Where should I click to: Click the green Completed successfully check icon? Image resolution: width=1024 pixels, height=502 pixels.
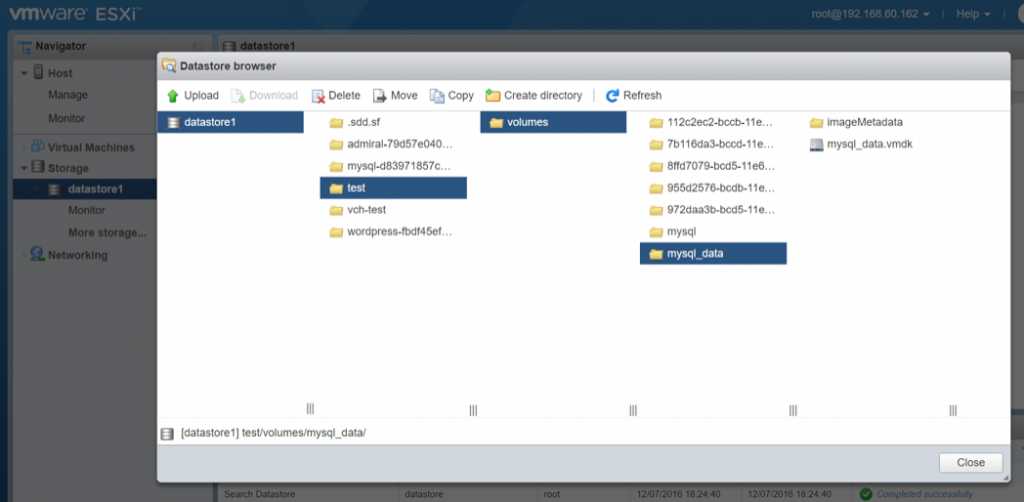(866, 494)
